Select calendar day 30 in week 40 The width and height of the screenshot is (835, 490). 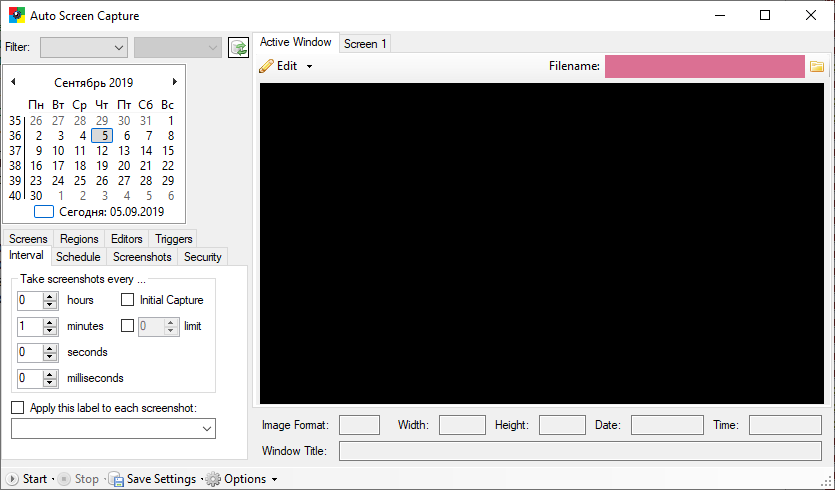click(x=36, y=195)
